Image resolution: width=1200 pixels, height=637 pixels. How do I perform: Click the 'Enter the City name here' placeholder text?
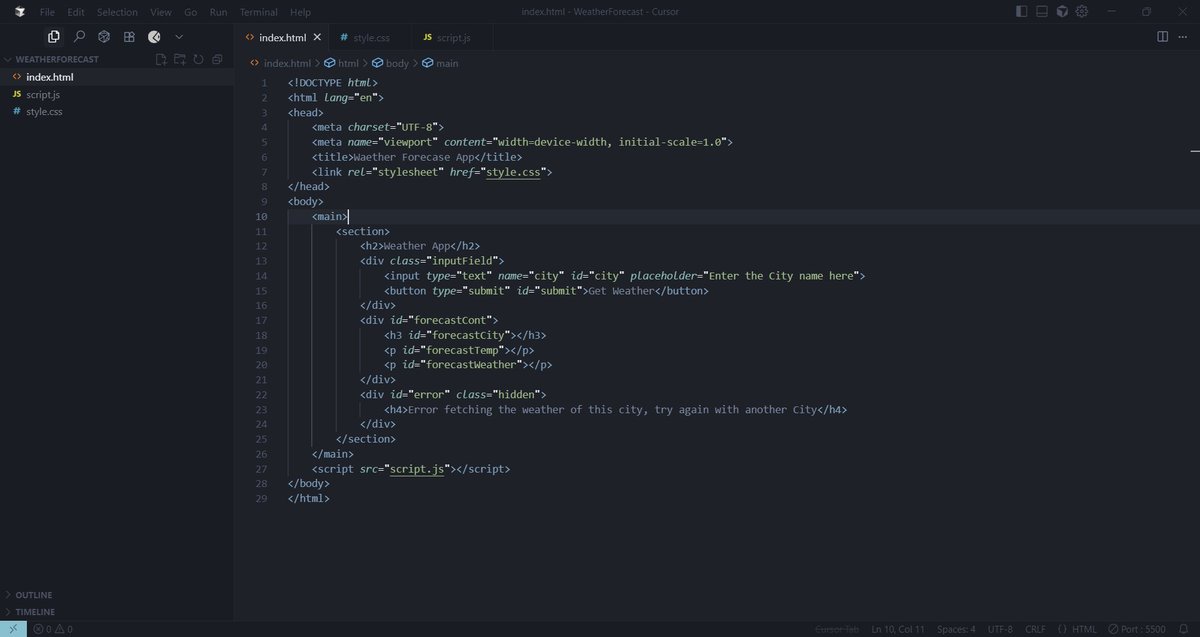[781, 276]
